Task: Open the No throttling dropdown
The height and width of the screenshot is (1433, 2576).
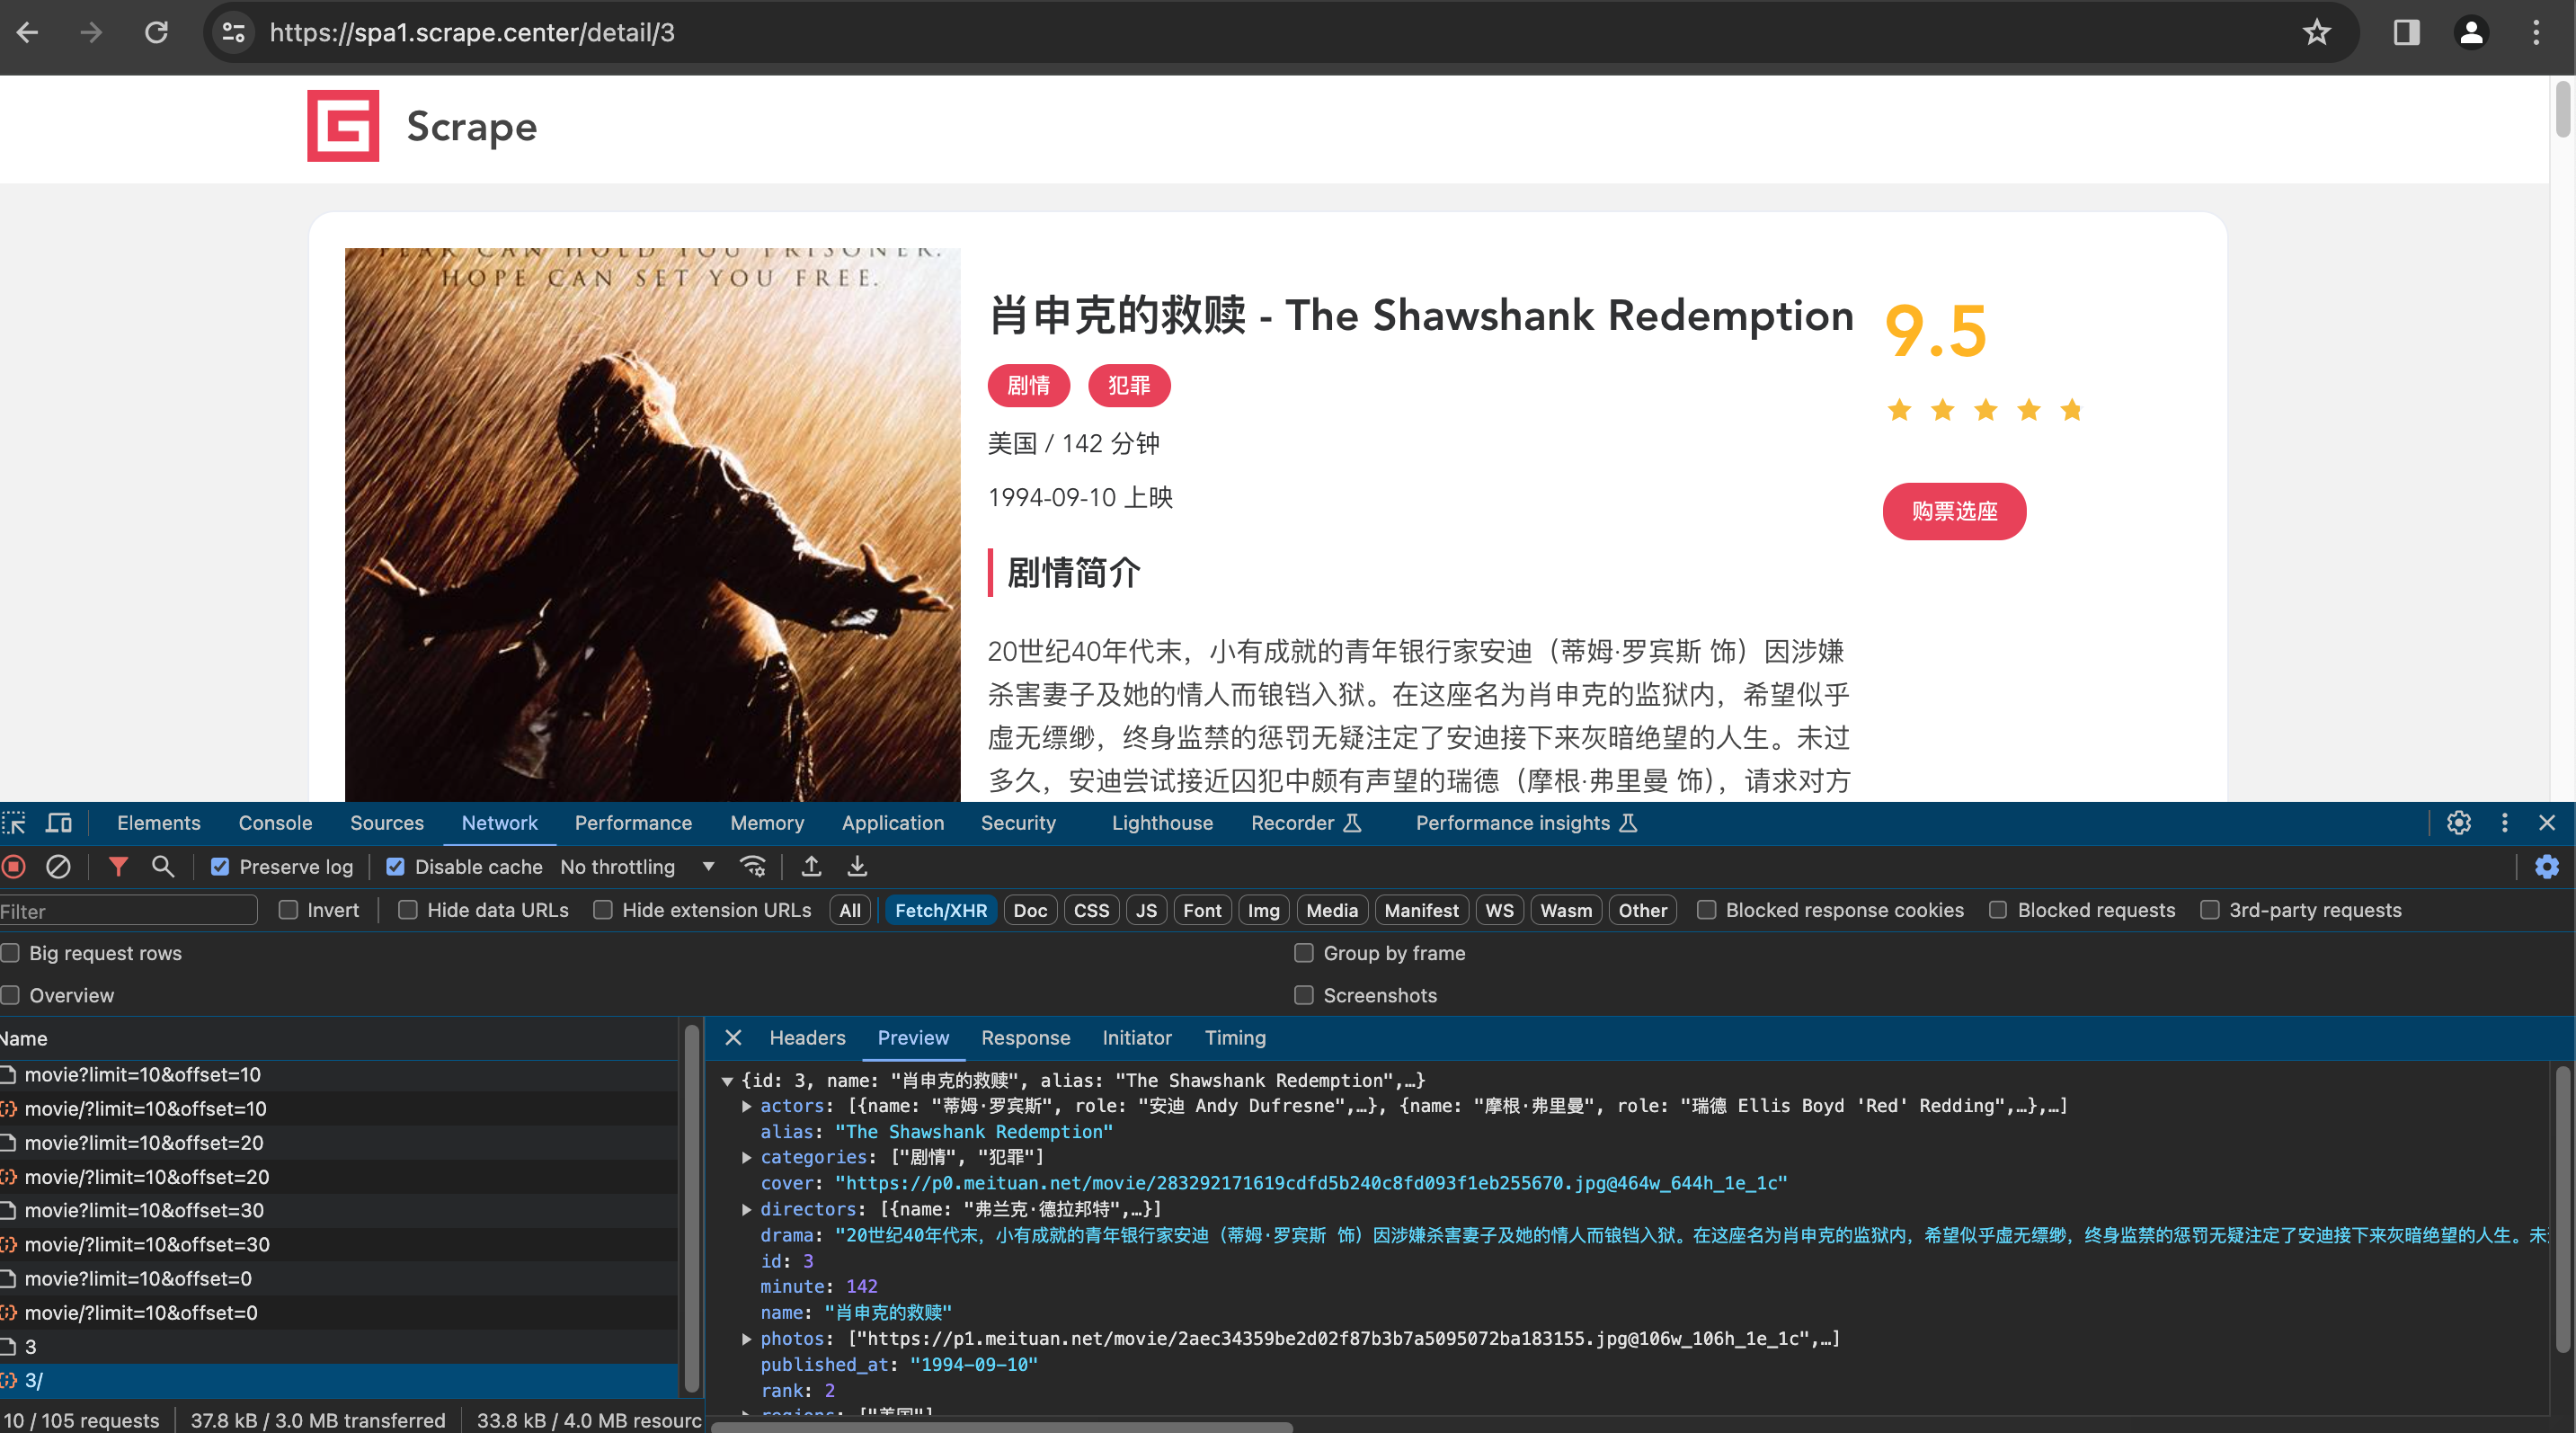Action: pyautogui.click(x=638, y=867)
